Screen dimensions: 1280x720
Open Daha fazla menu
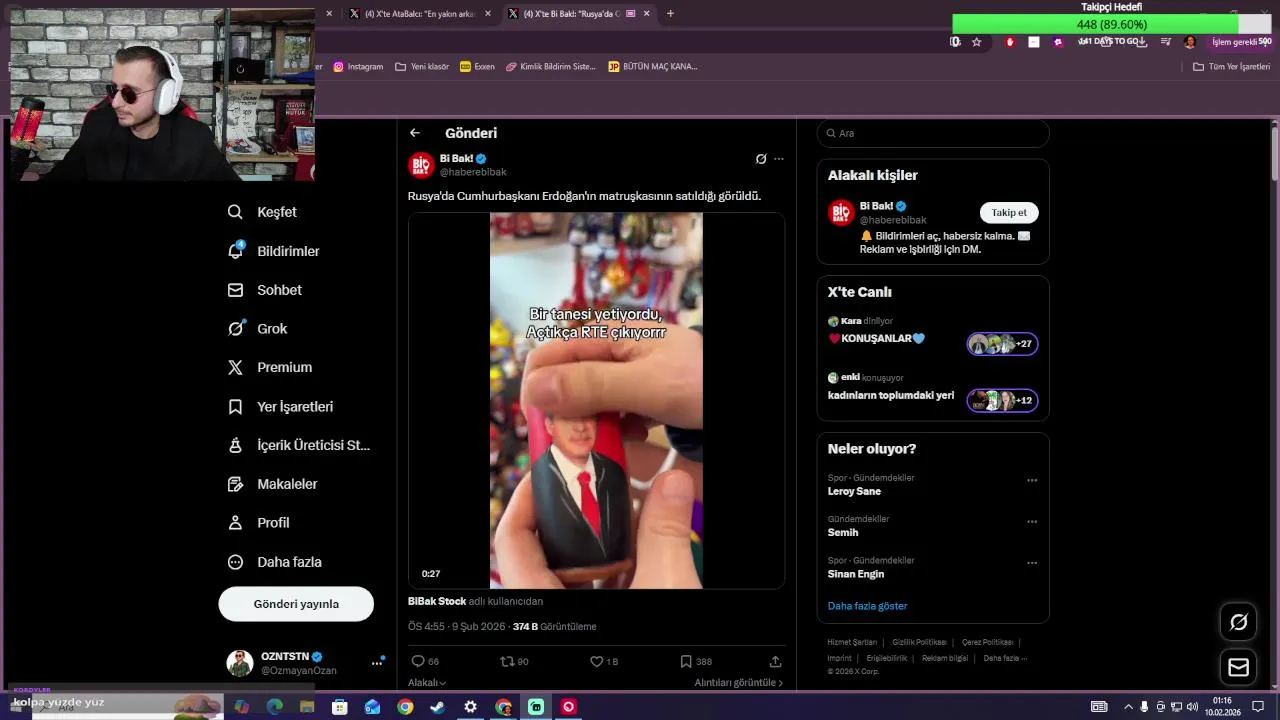[275, 562]
